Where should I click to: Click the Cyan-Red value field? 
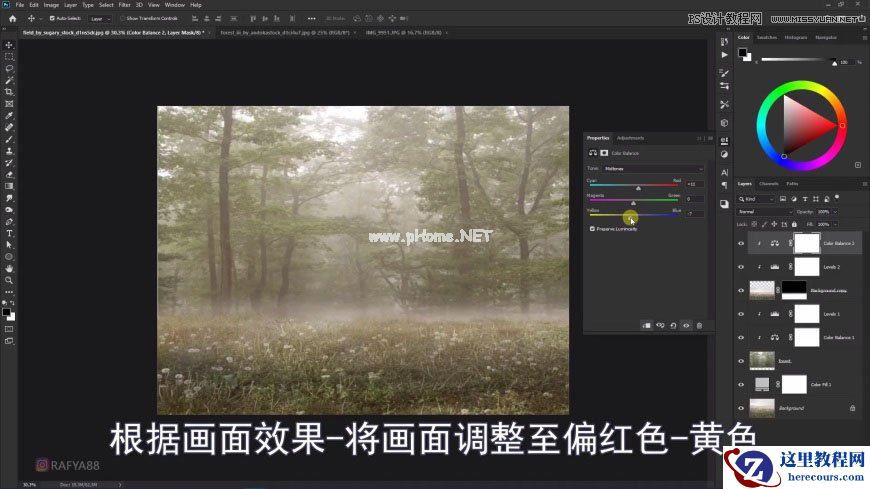tap(695, 184)
